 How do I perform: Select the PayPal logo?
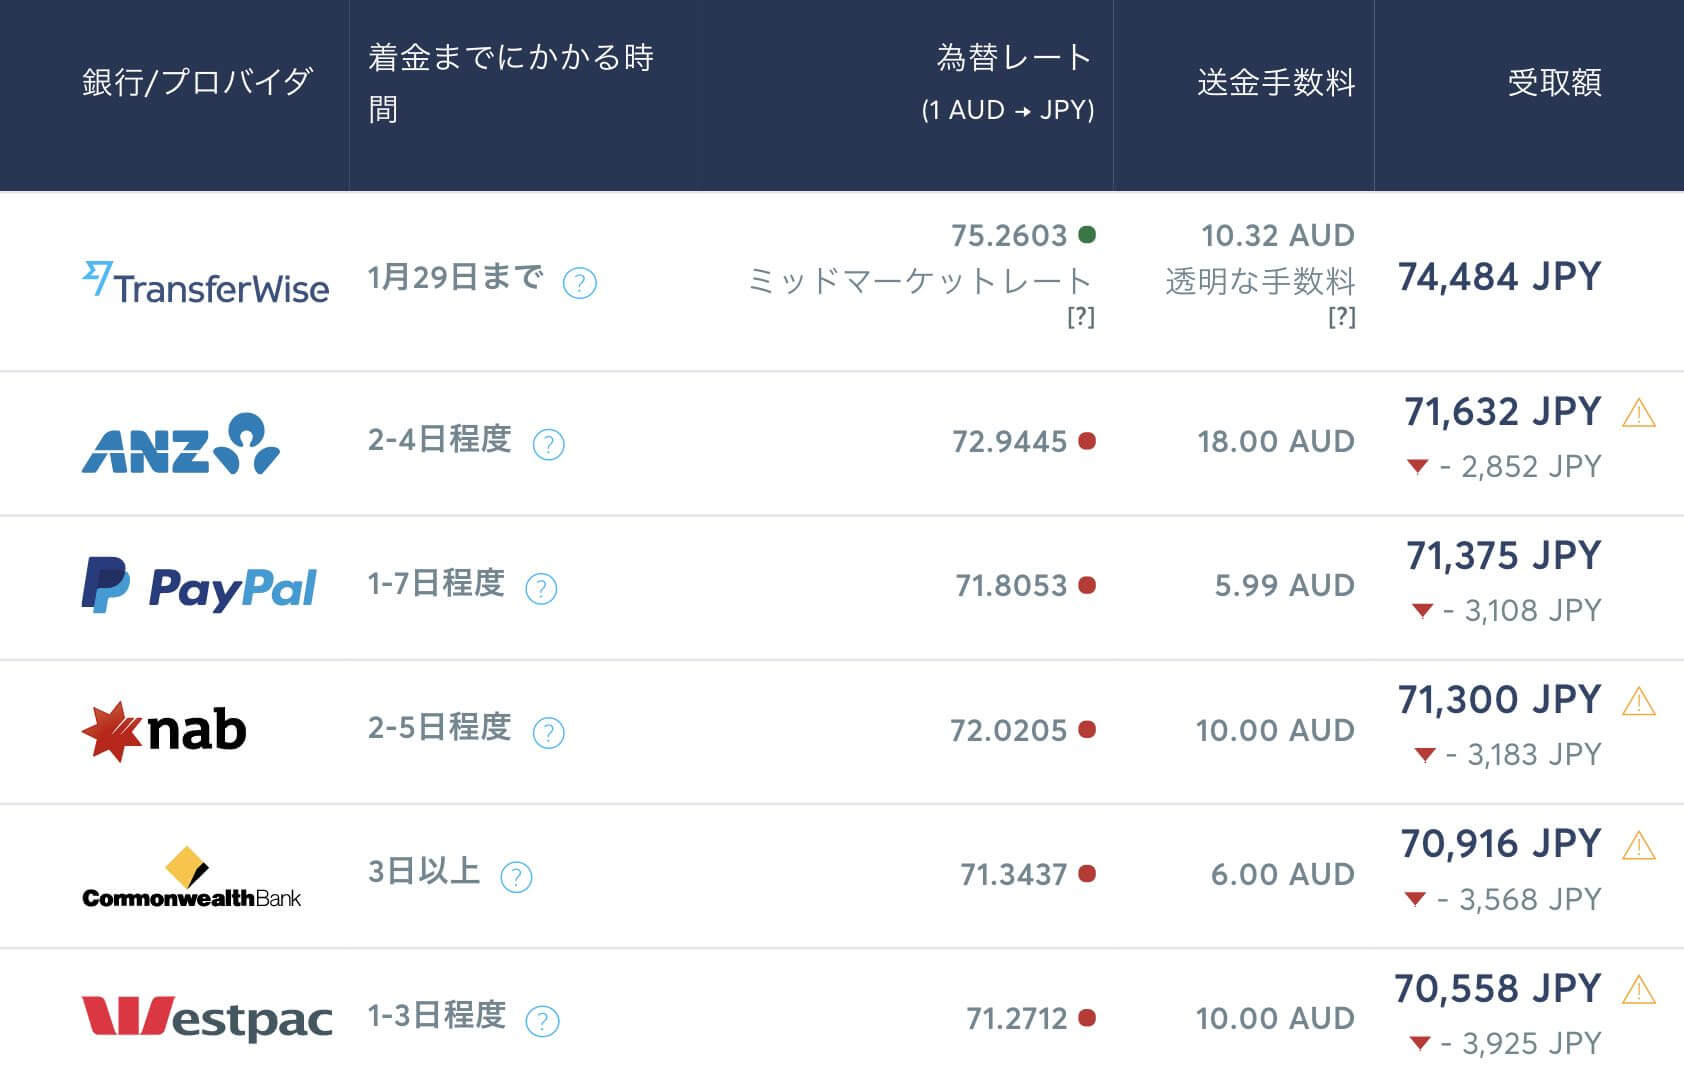(199, 586)
